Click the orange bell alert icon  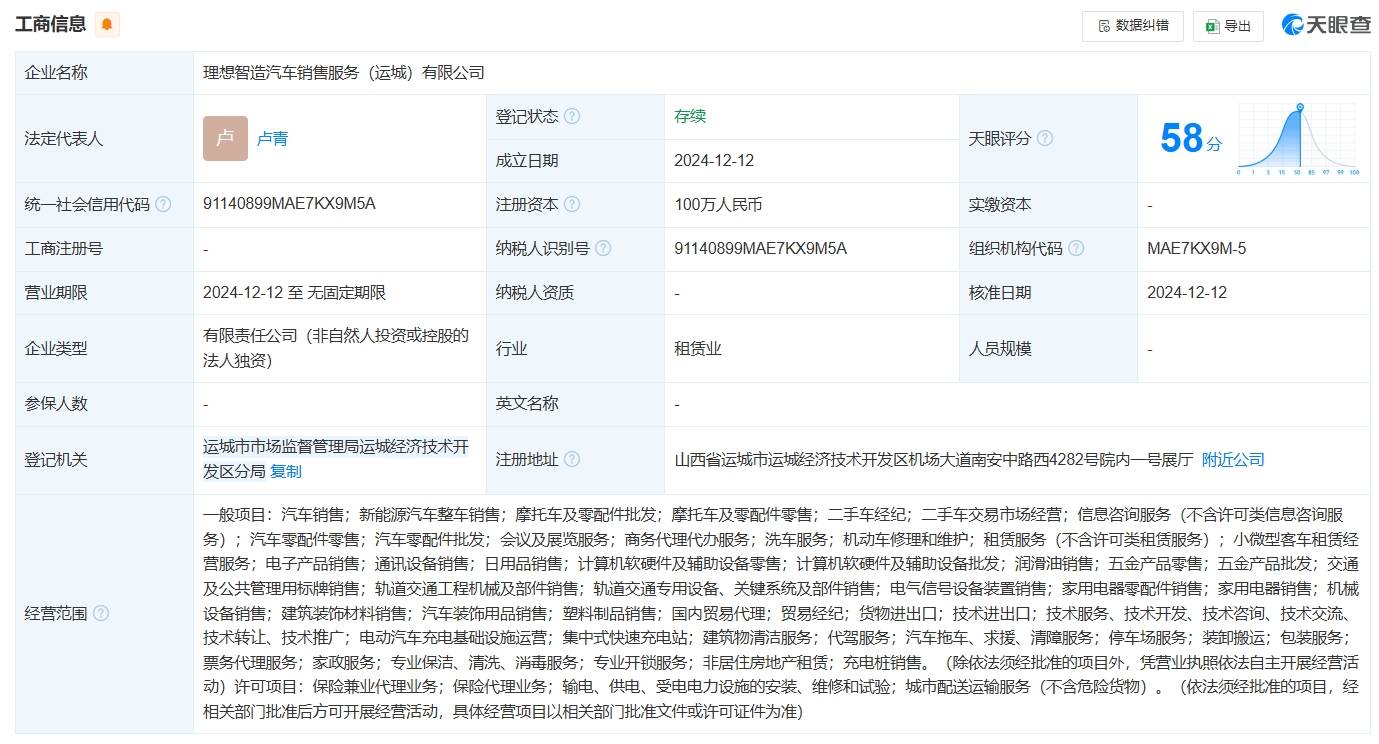[x=107, y=25]
